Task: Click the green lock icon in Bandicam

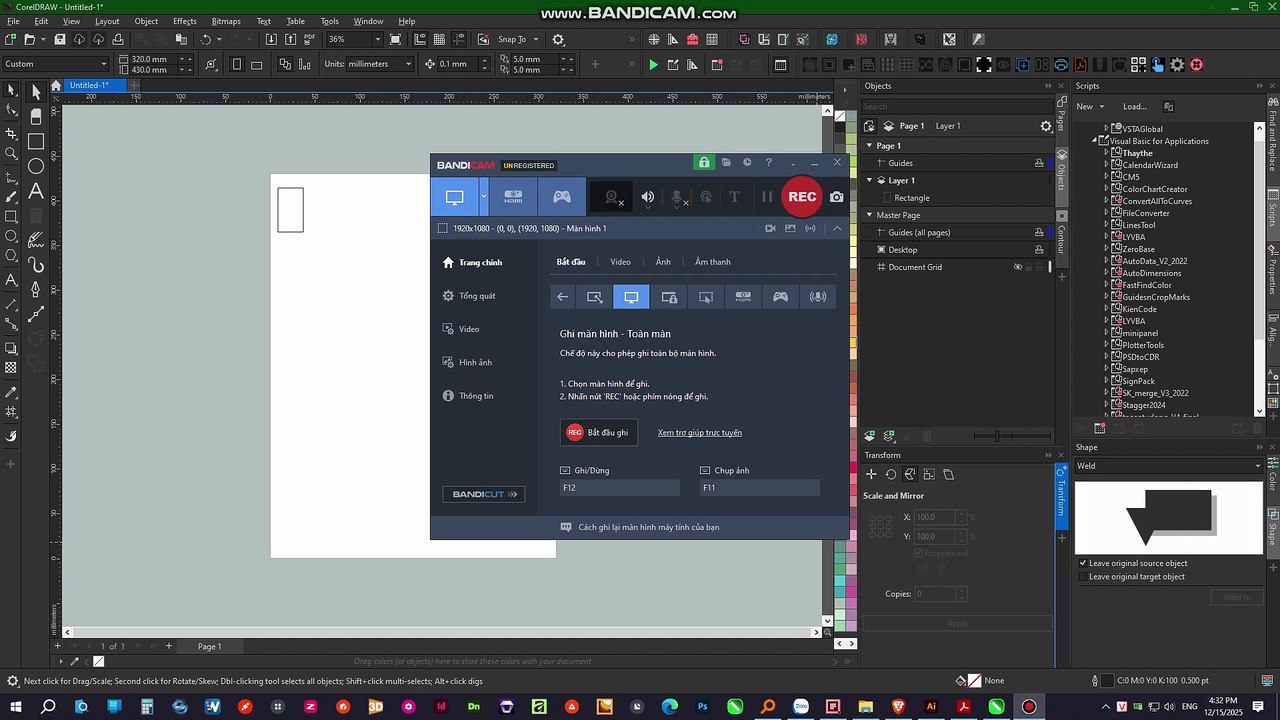Action: 704,163
